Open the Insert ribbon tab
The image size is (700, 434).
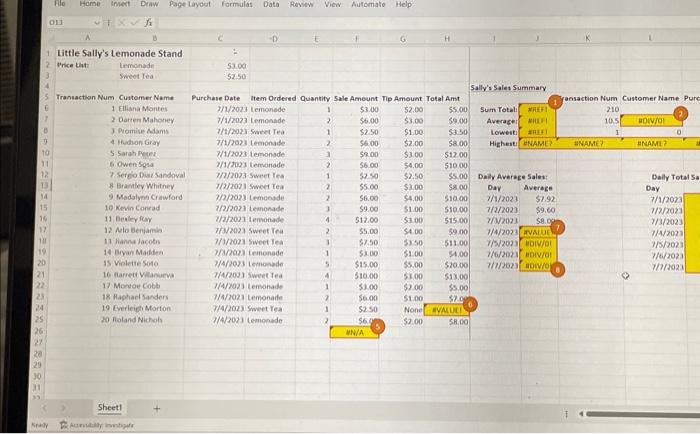[121, 4]
